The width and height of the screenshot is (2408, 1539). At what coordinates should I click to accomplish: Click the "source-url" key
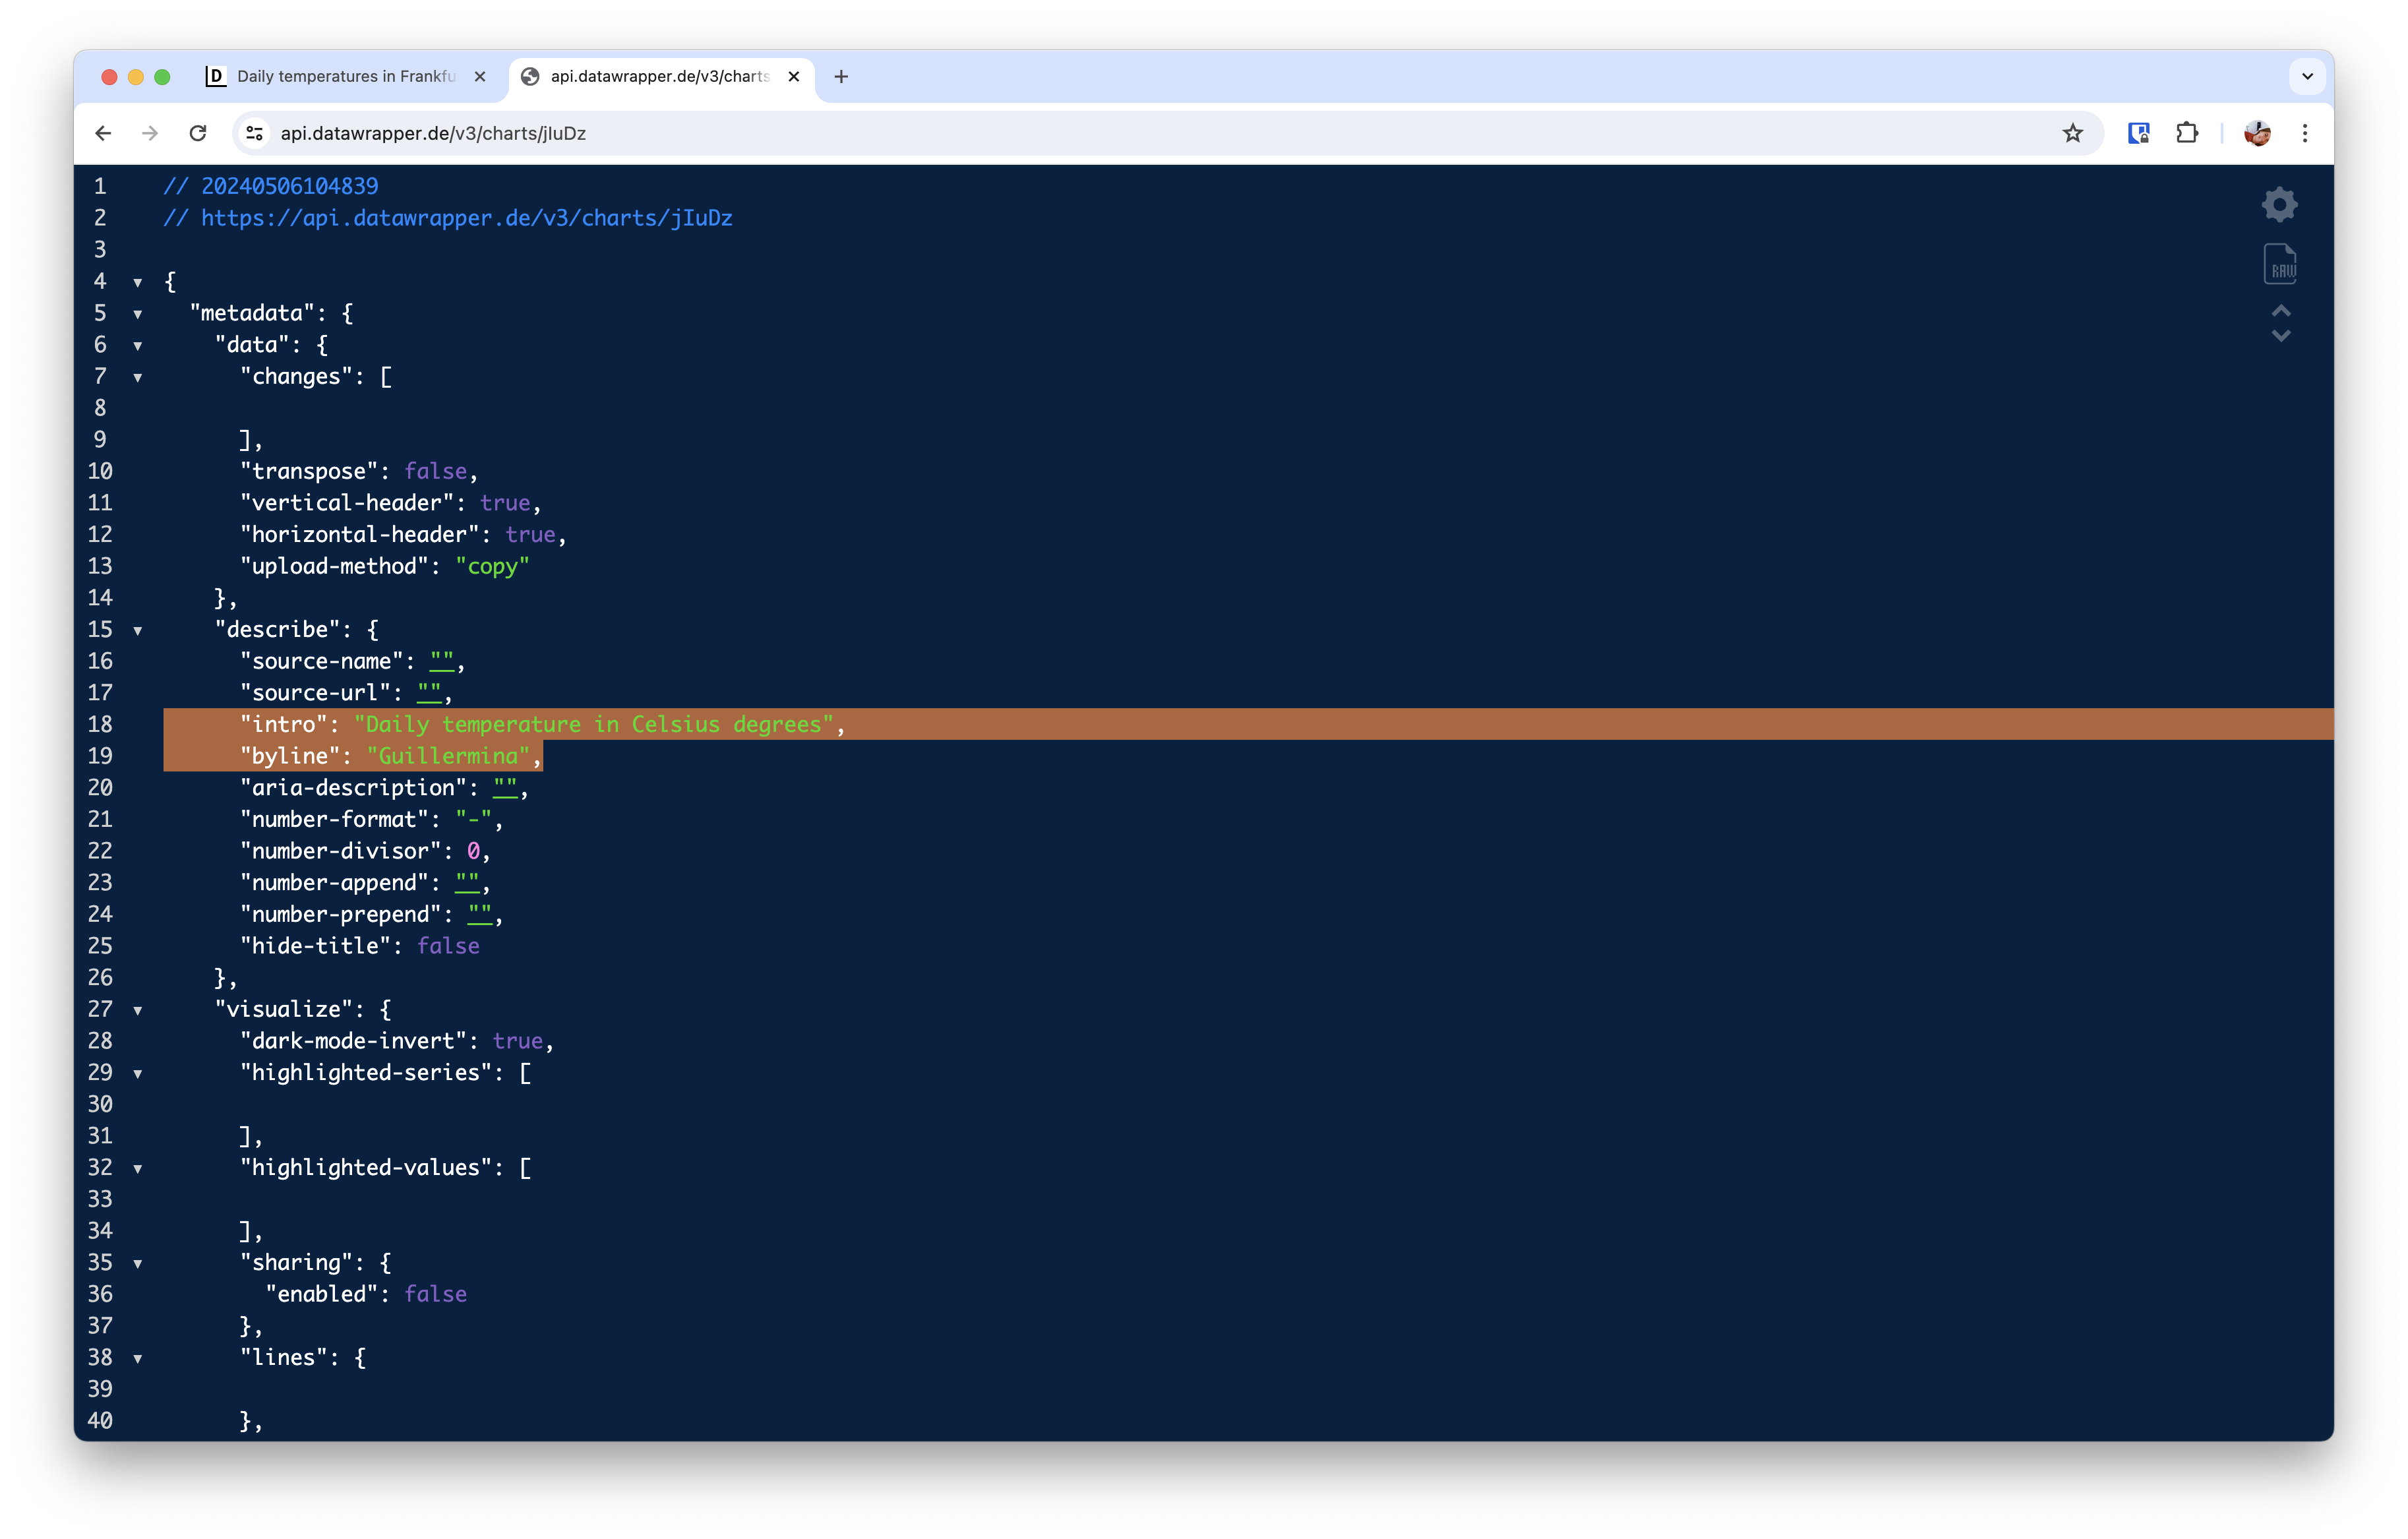tap(315, 693)
